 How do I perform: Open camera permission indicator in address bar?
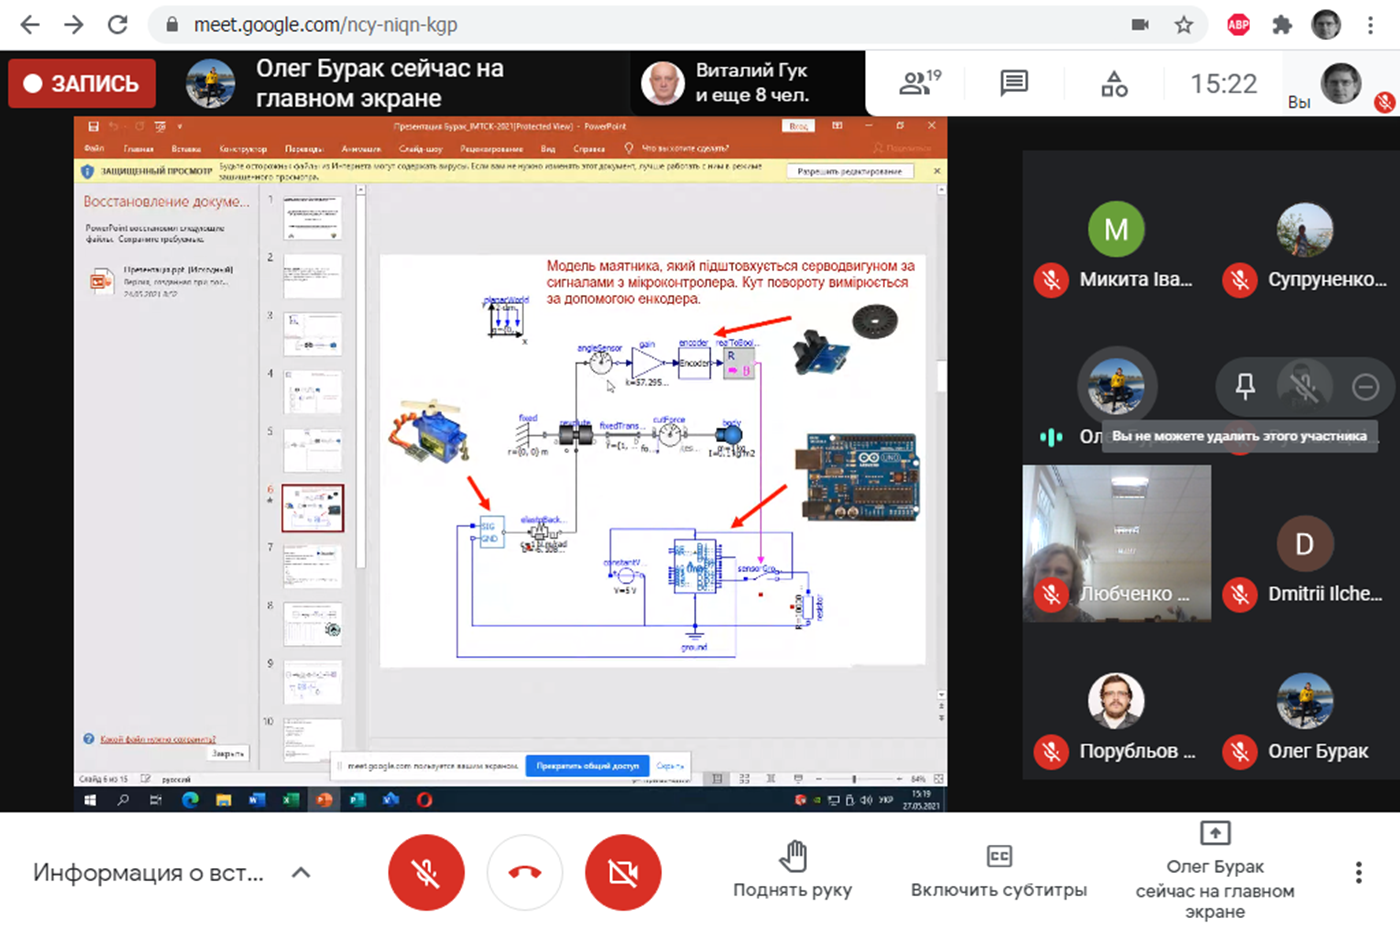pyautogui.click(x=1140, y=25)
